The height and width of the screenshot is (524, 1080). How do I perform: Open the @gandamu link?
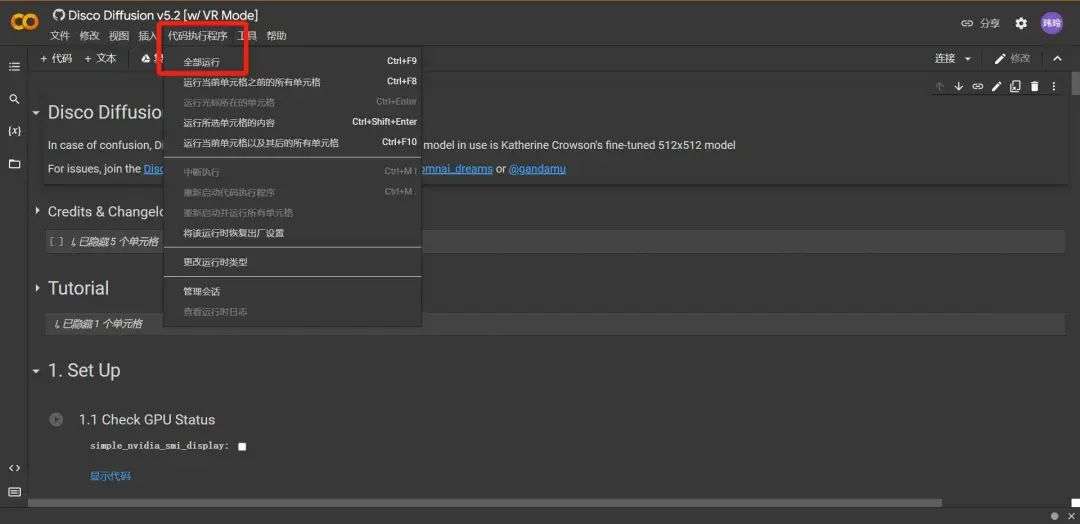[537, 169]
